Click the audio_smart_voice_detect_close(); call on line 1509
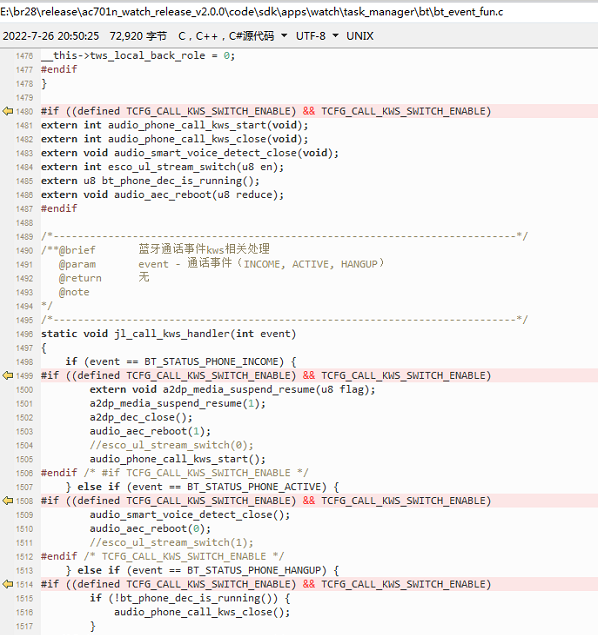The image size is (598, 635). [190, 515]
